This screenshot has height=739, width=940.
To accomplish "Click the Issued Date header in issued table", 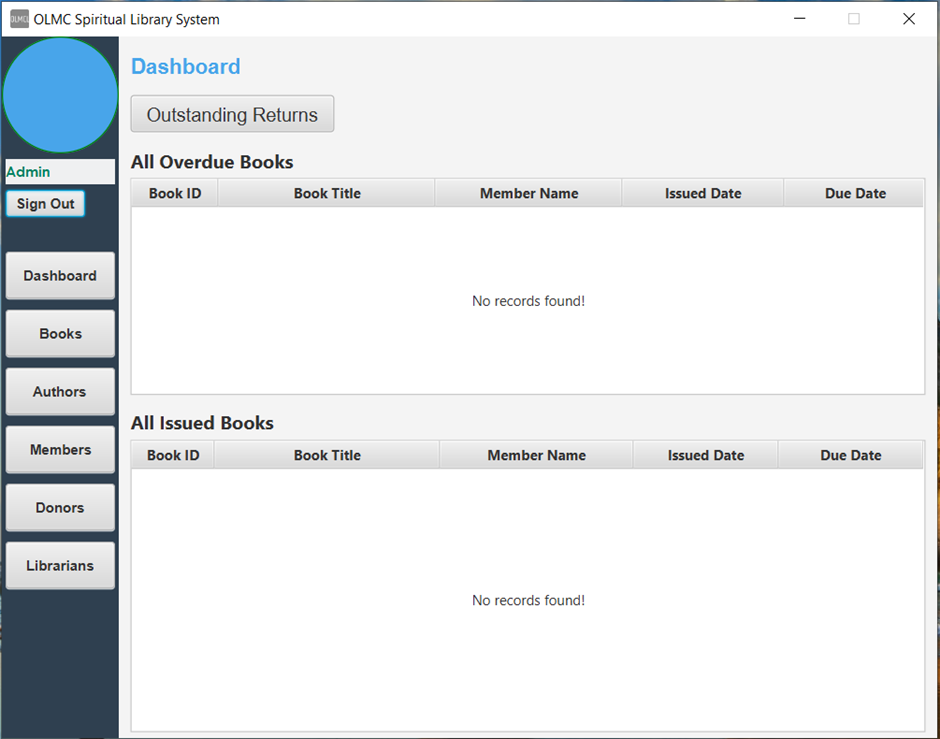I will tap(706, 454).
